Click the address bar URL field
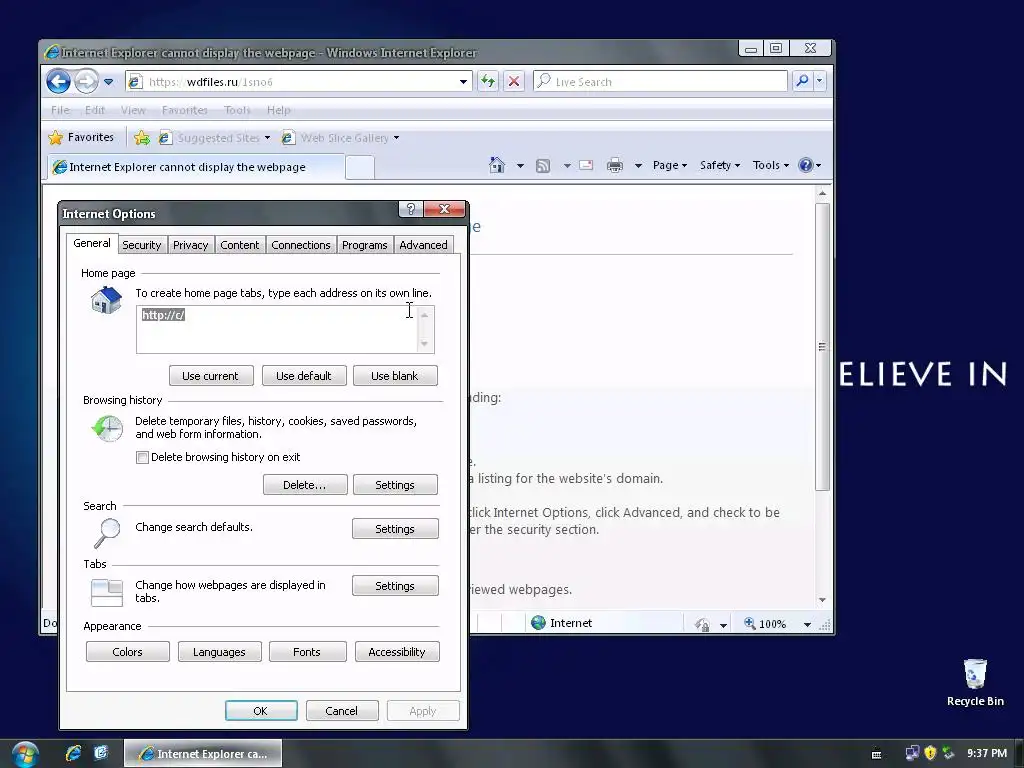Image resolution: width=1024 pixels, height=768 pixels. tap(297, 82)
